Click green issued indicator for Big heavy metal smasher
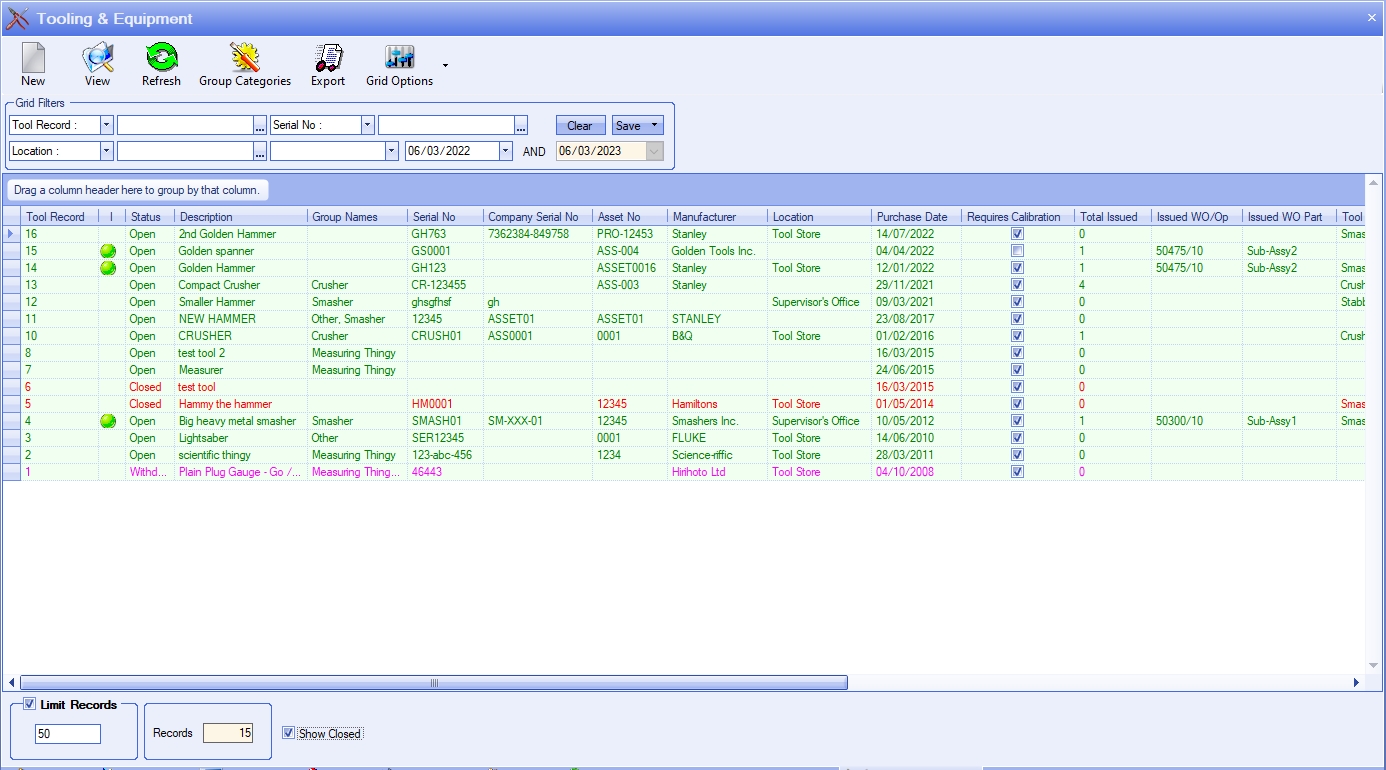The image size is (1386, 770). 108,421
